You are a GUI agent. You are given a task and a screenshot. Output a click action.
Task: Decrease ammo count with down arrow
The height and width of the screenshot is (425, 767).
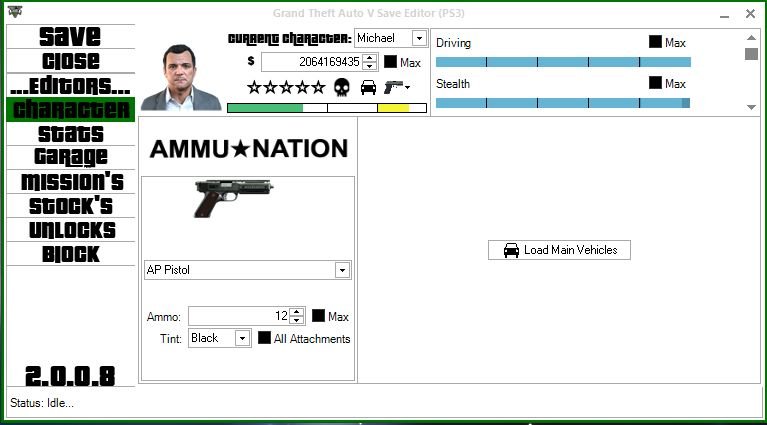pyautogui.click(x=297, y=320)
